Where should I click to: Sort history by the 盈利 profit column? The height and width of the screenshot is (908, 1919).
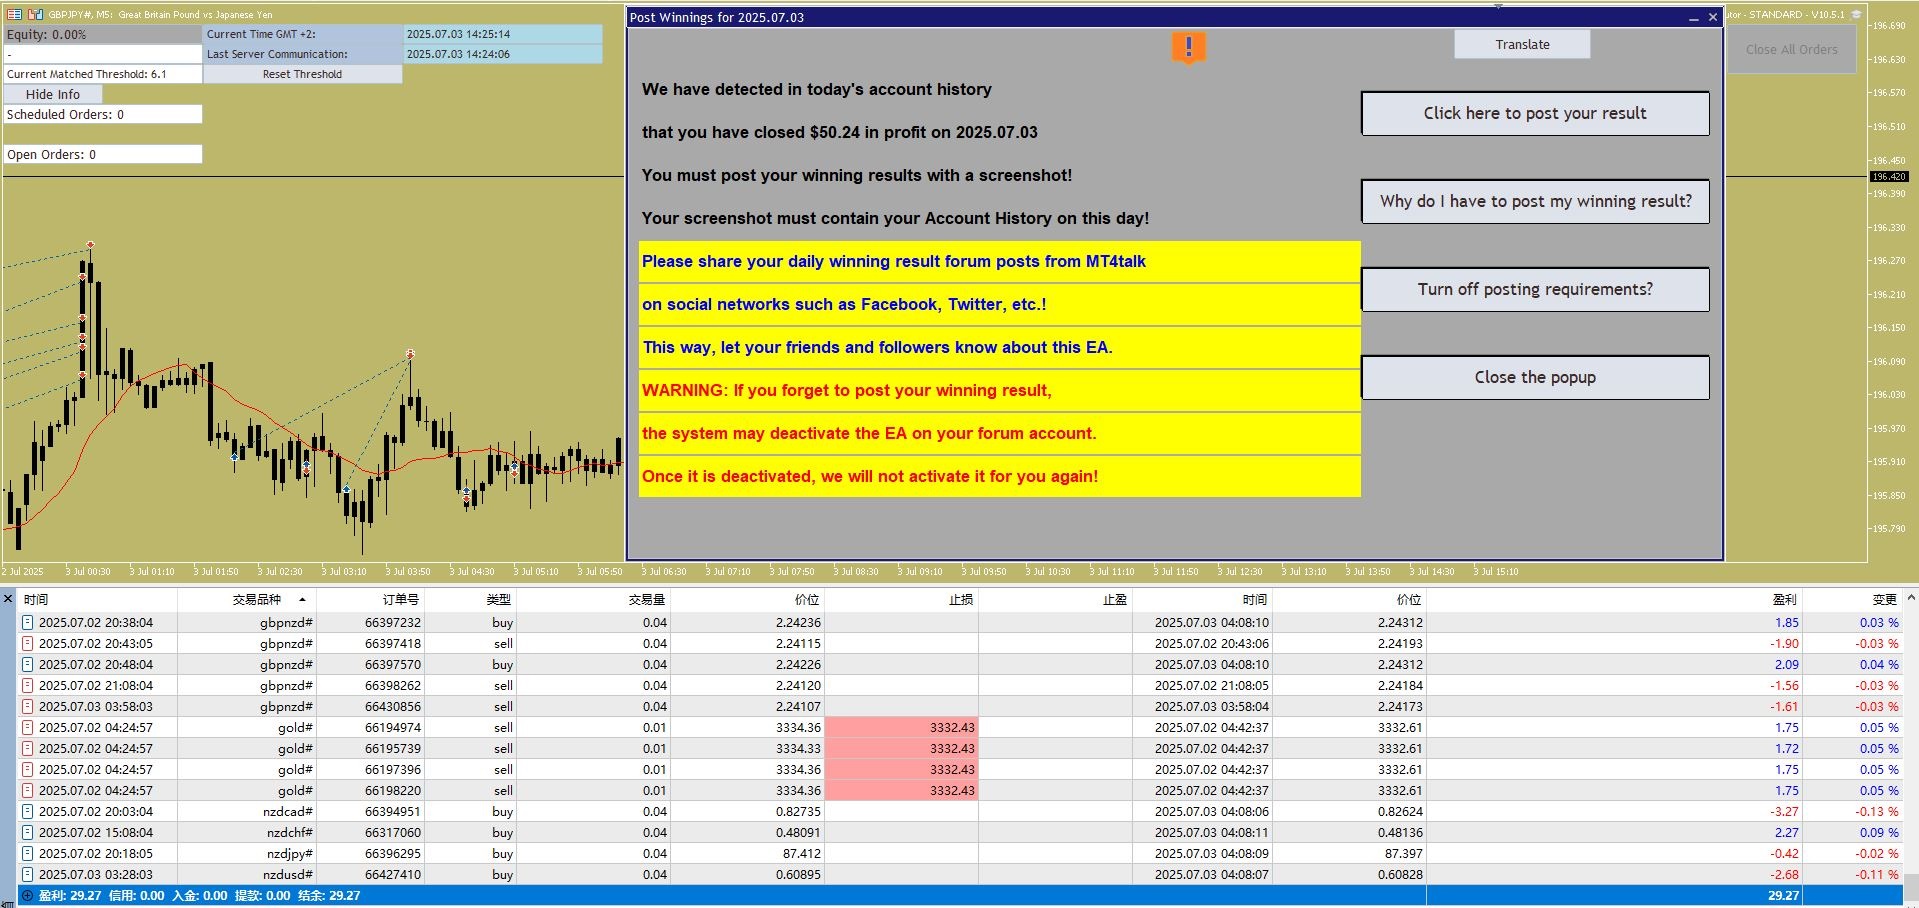1784,600
